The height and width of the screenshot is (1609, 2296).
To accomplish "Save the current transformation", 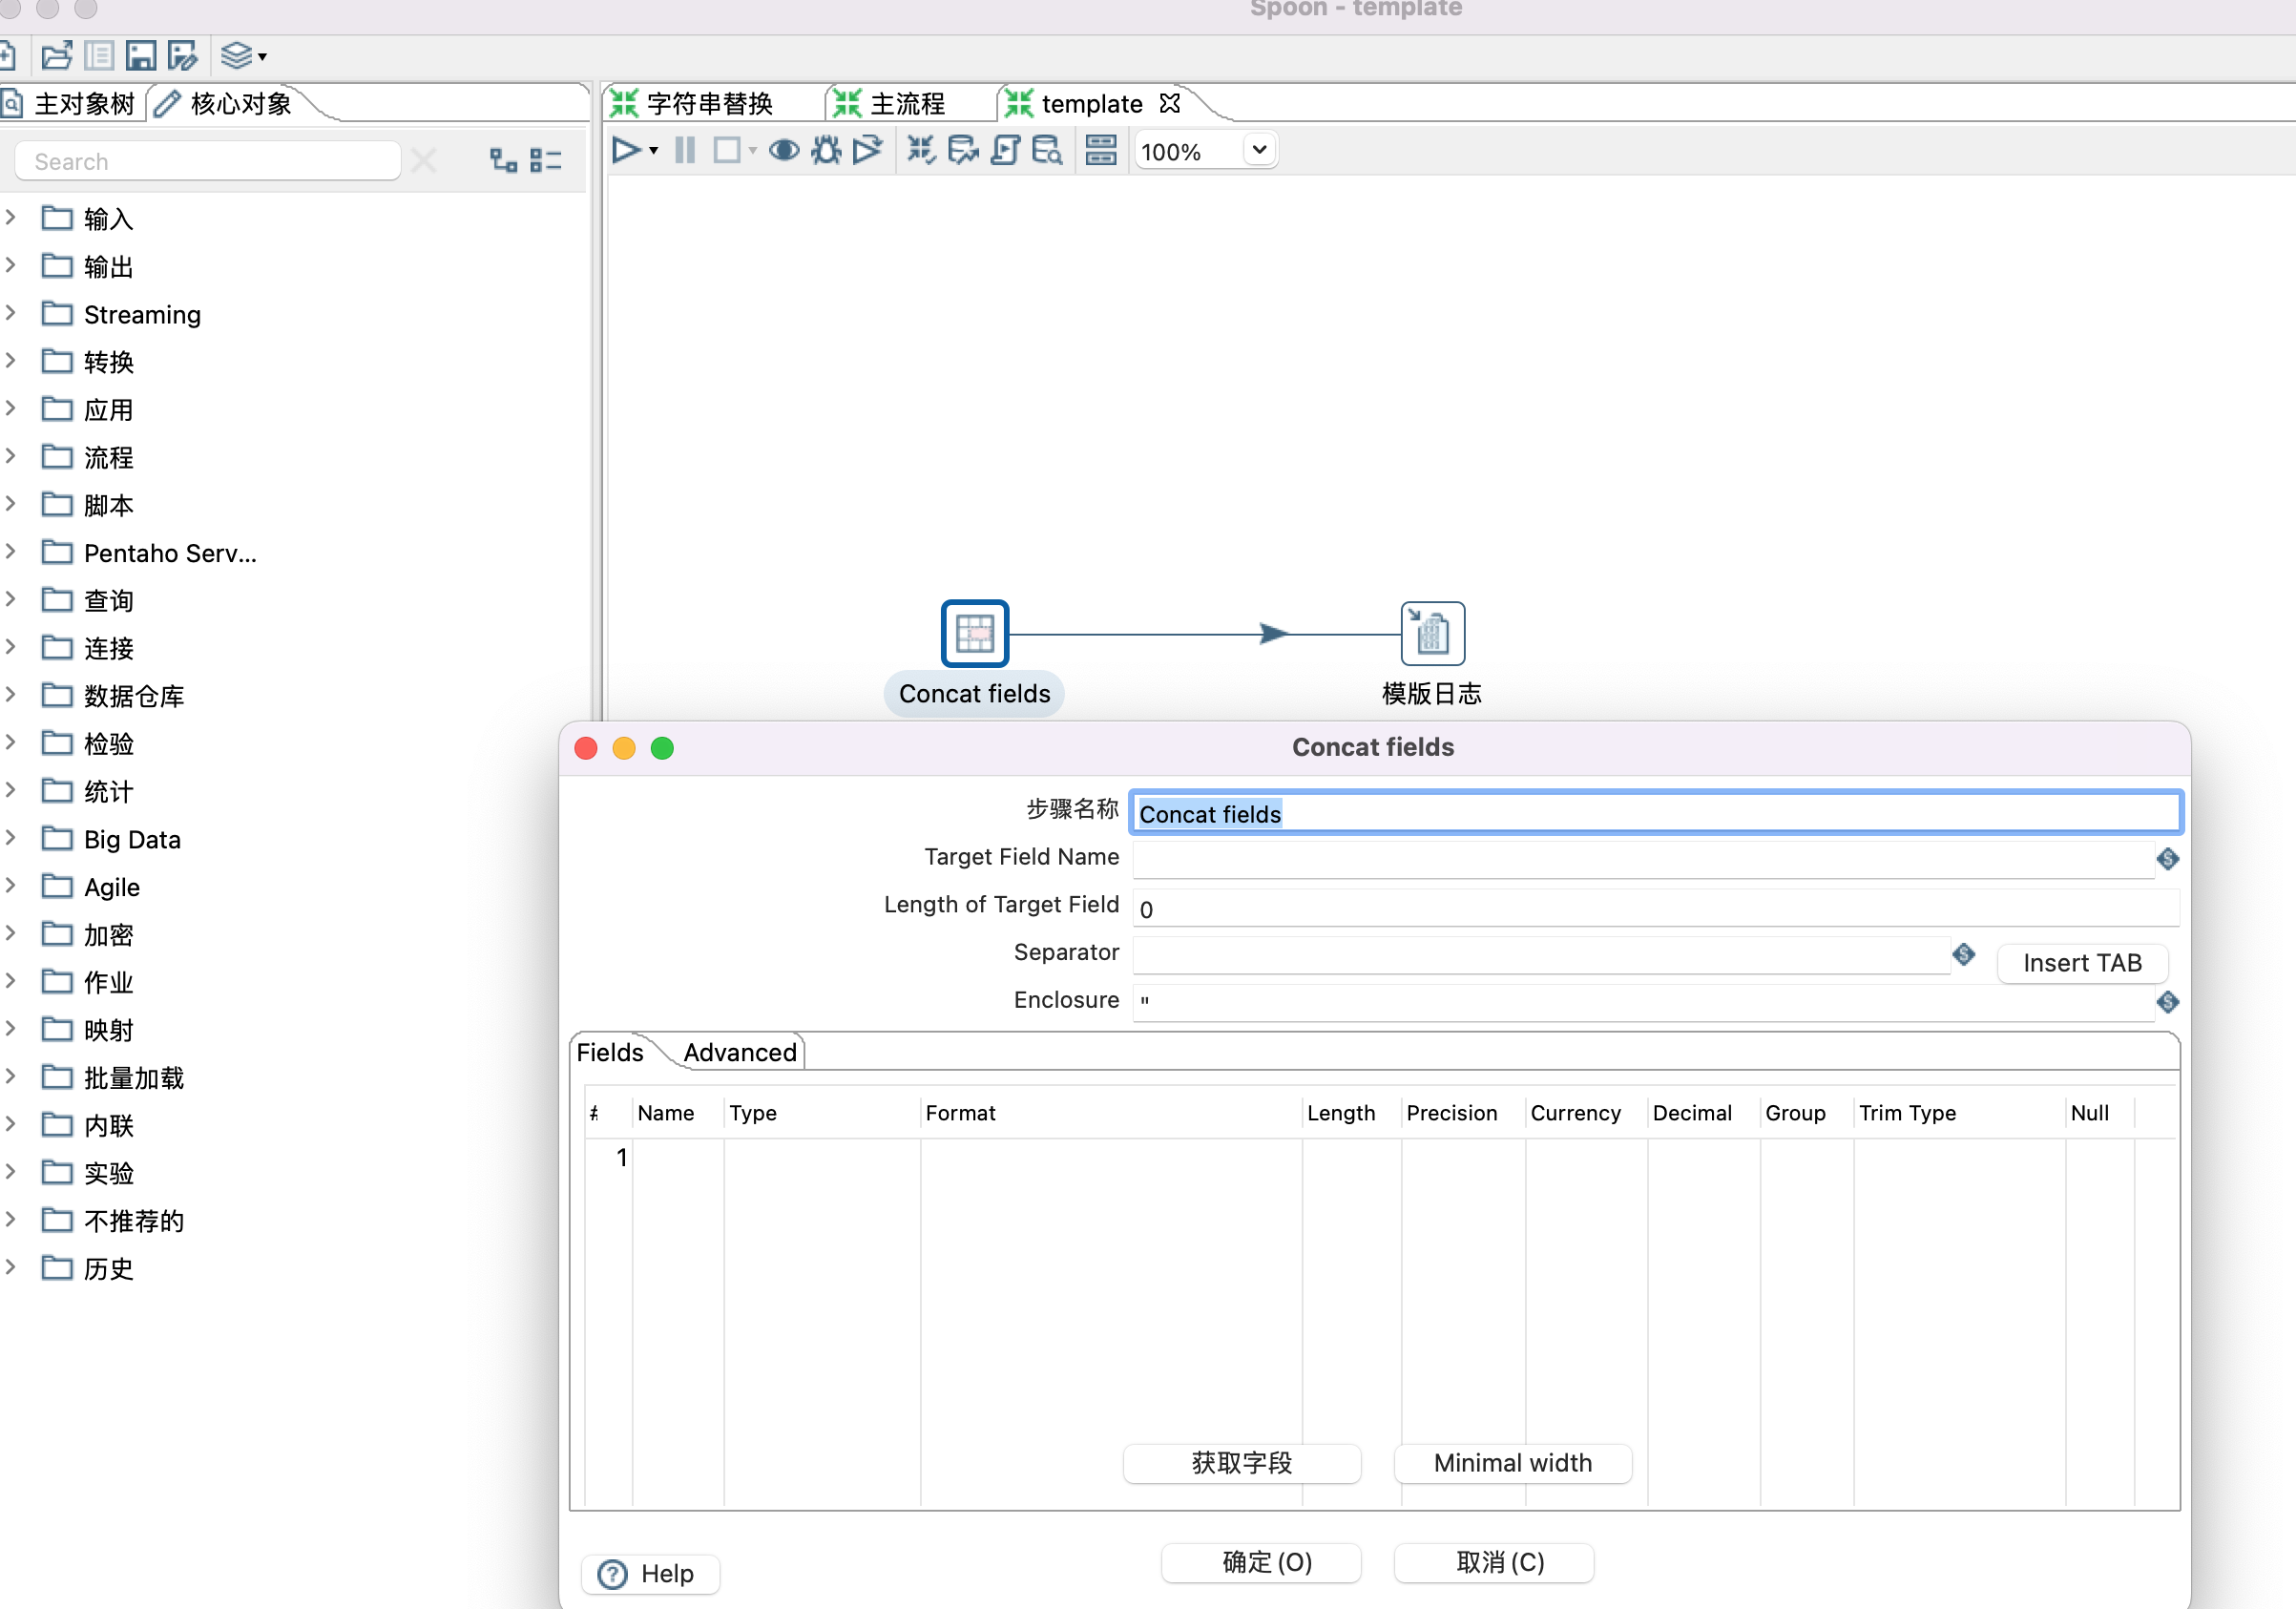I will pos(140,56).
